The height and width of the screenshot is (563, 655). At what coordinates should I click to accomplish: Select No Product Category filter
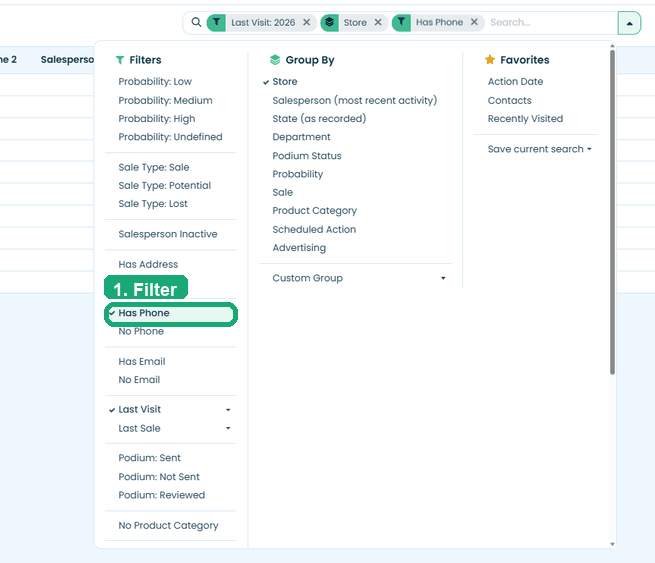point(168,525)
